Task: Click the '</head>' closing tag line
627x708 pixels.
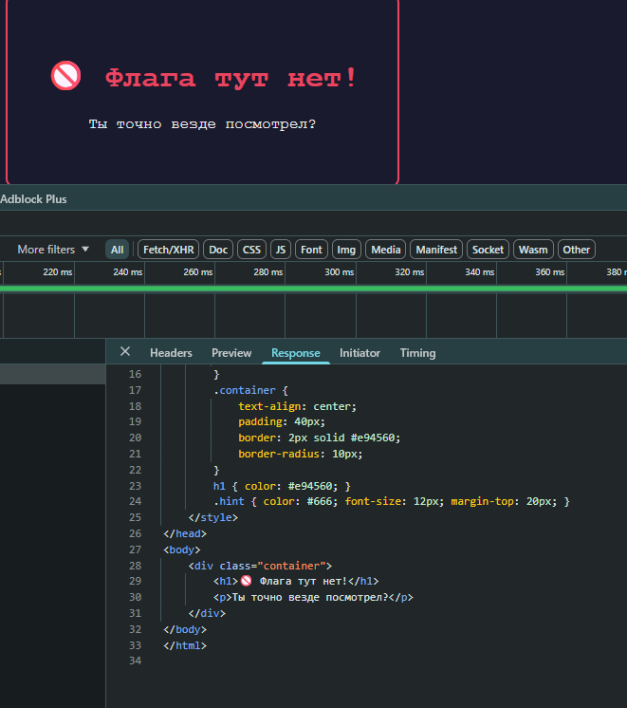Action: 185,534
